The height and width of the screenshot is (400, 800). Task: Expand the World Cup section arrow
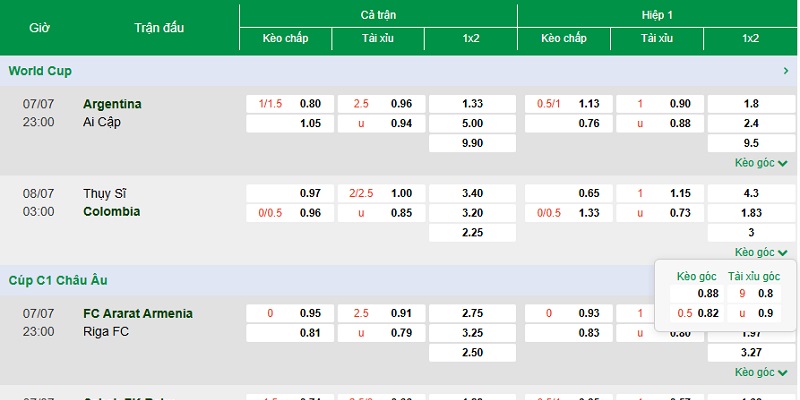[x=786, y=71]
